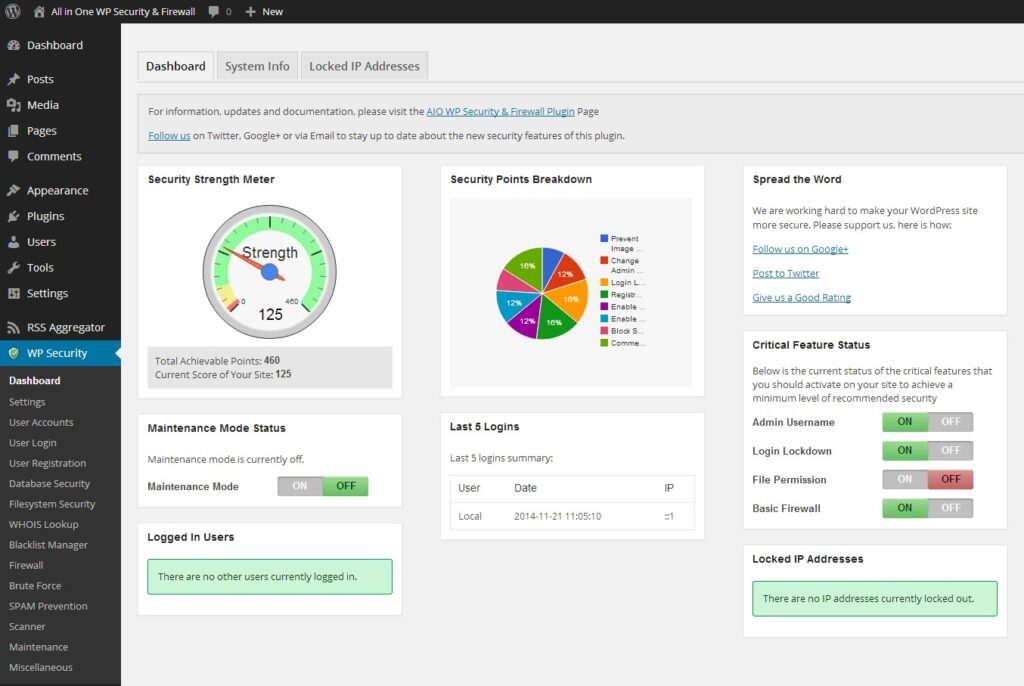This screenshot has width=1024, height=686.
Task: Click the WordPress logo in the admin bar
Action: (x=11, y=11)
